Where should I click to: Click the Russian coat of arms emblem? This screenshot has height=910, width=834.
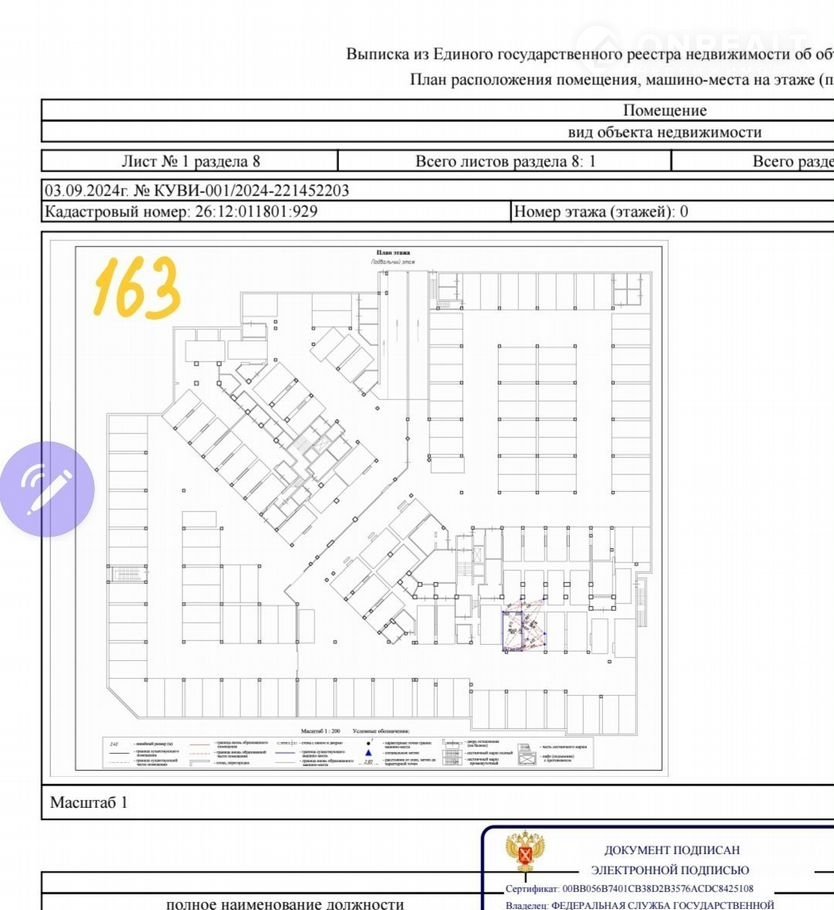(x=525, y=853)
